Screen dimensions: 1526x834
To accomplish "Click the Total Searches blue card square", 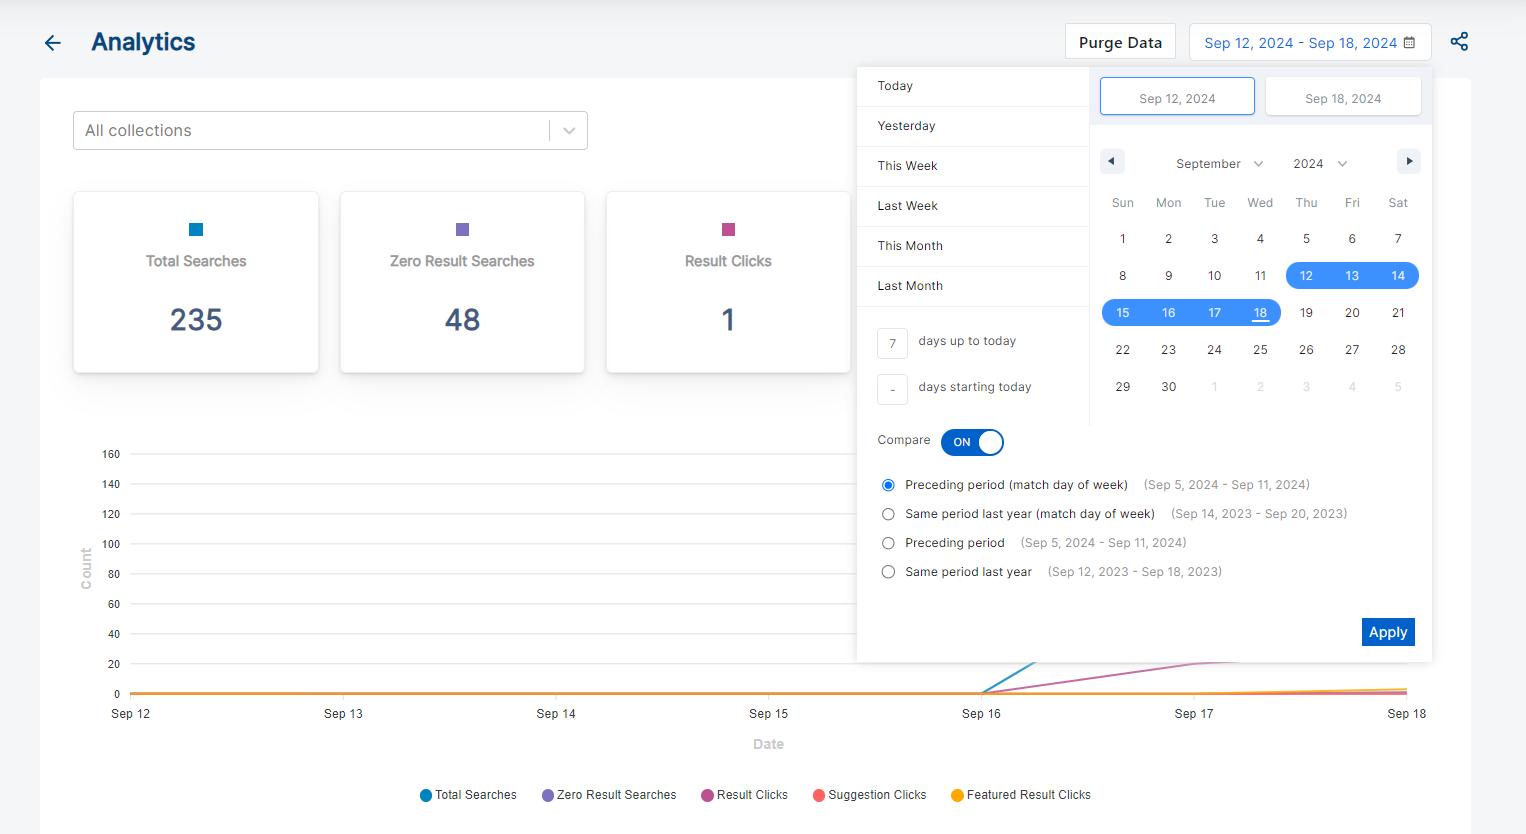I will coord(196,229).
